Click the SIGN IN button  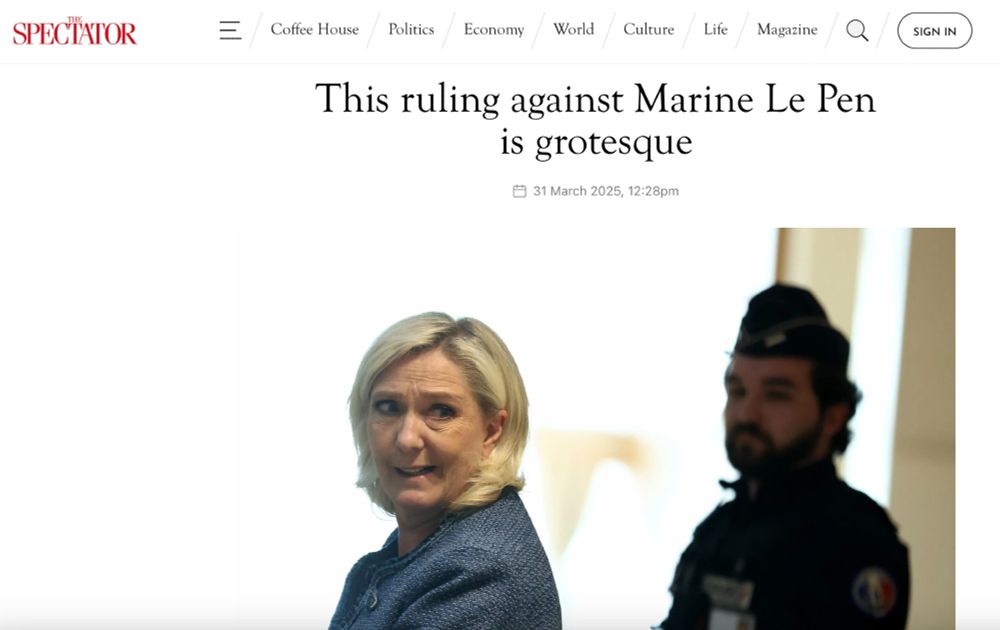[934, 31]
